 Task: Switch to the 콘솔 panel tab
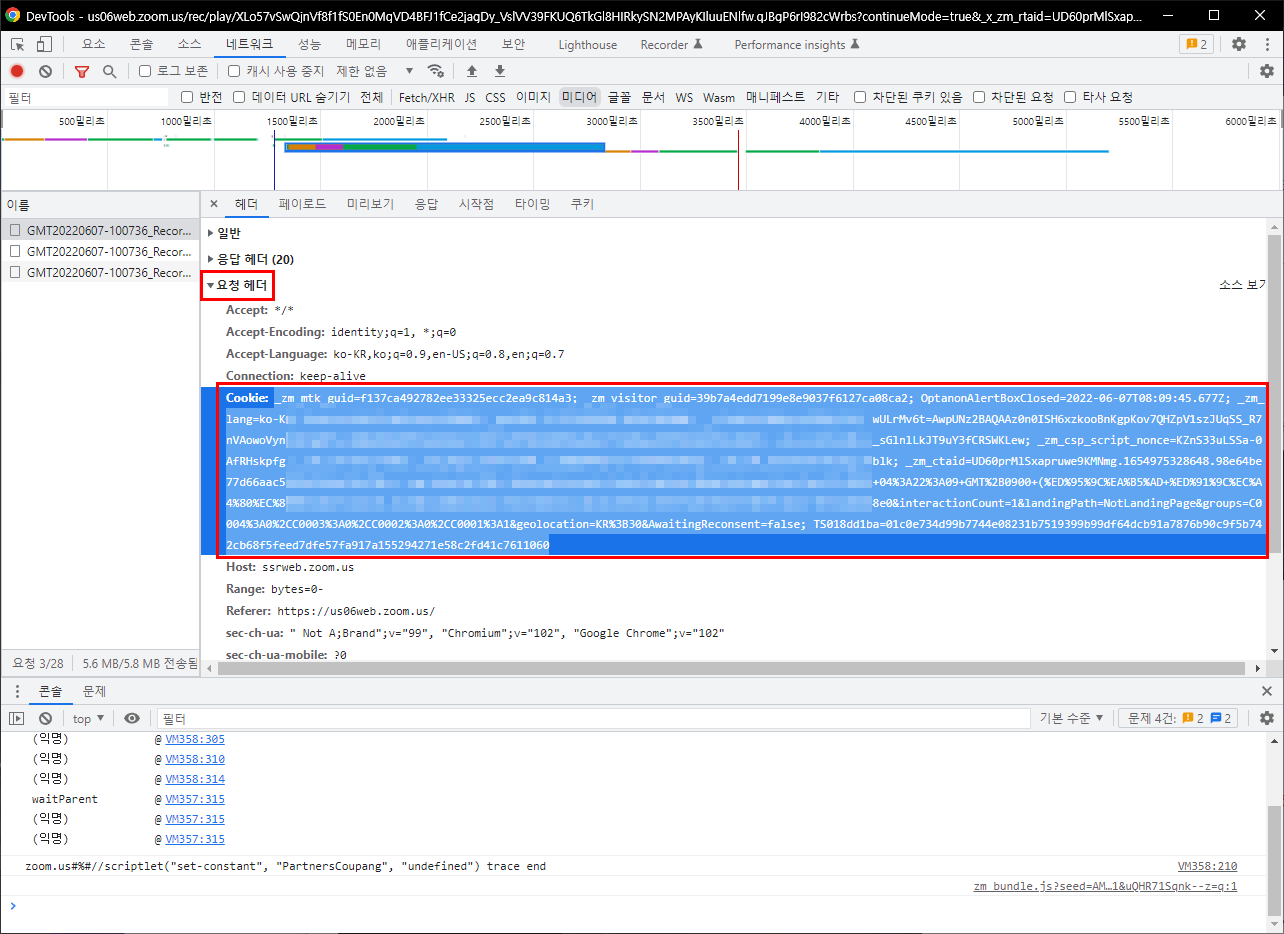pyautogui.click(x=142, y=44)
